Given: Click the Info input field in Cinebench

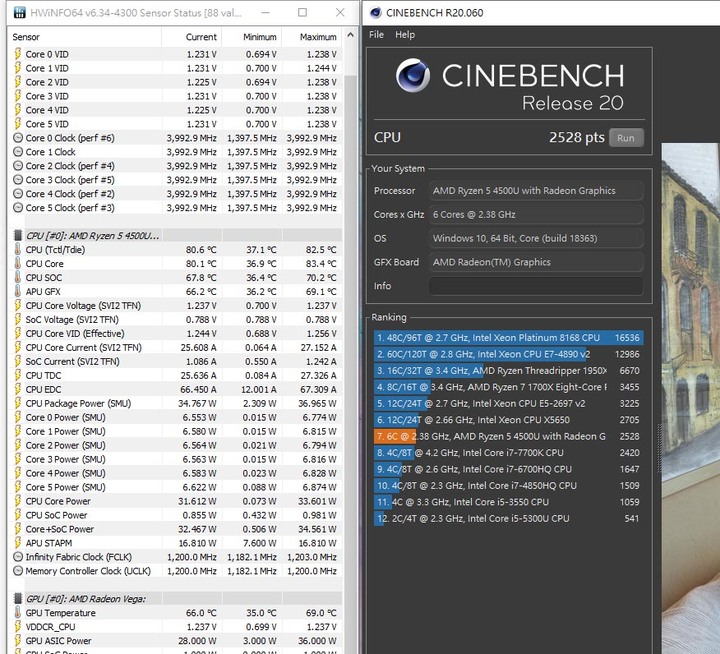Looking at the screenshot, I should pyautogui.click(x=536, y=286).
